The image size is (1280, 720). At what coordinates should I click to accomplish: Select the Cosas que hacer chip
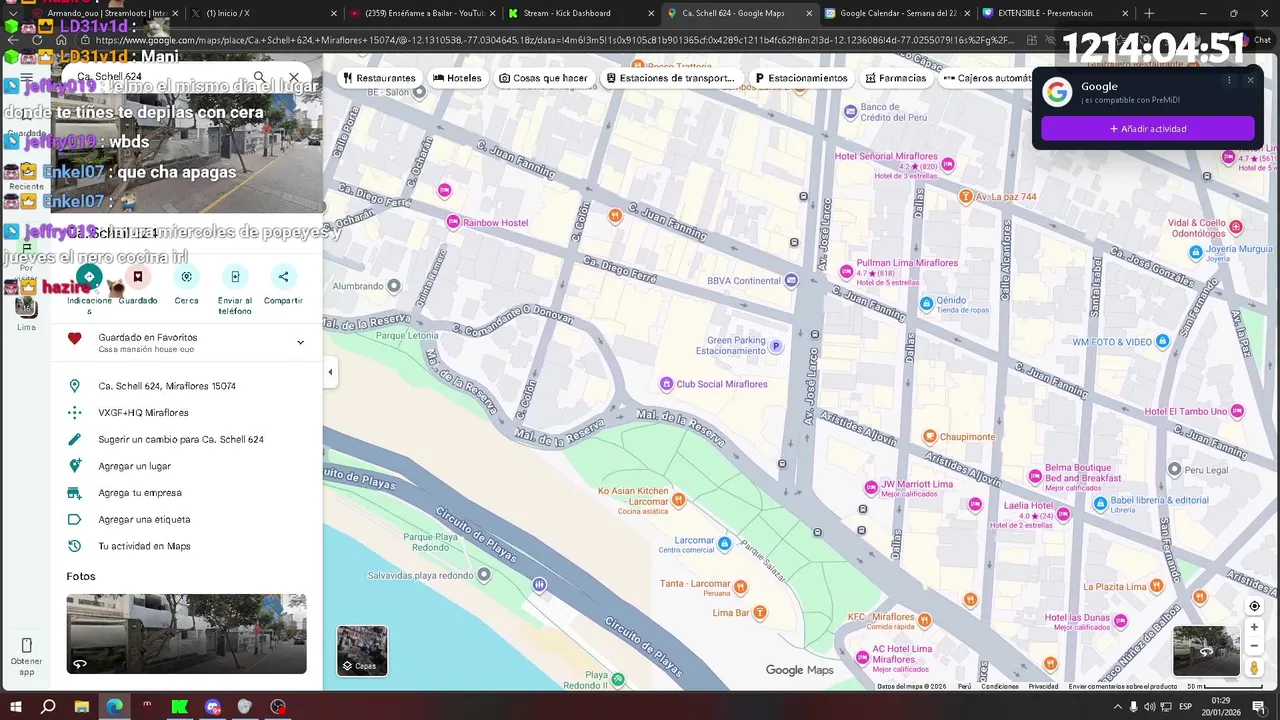coord(543,78)
